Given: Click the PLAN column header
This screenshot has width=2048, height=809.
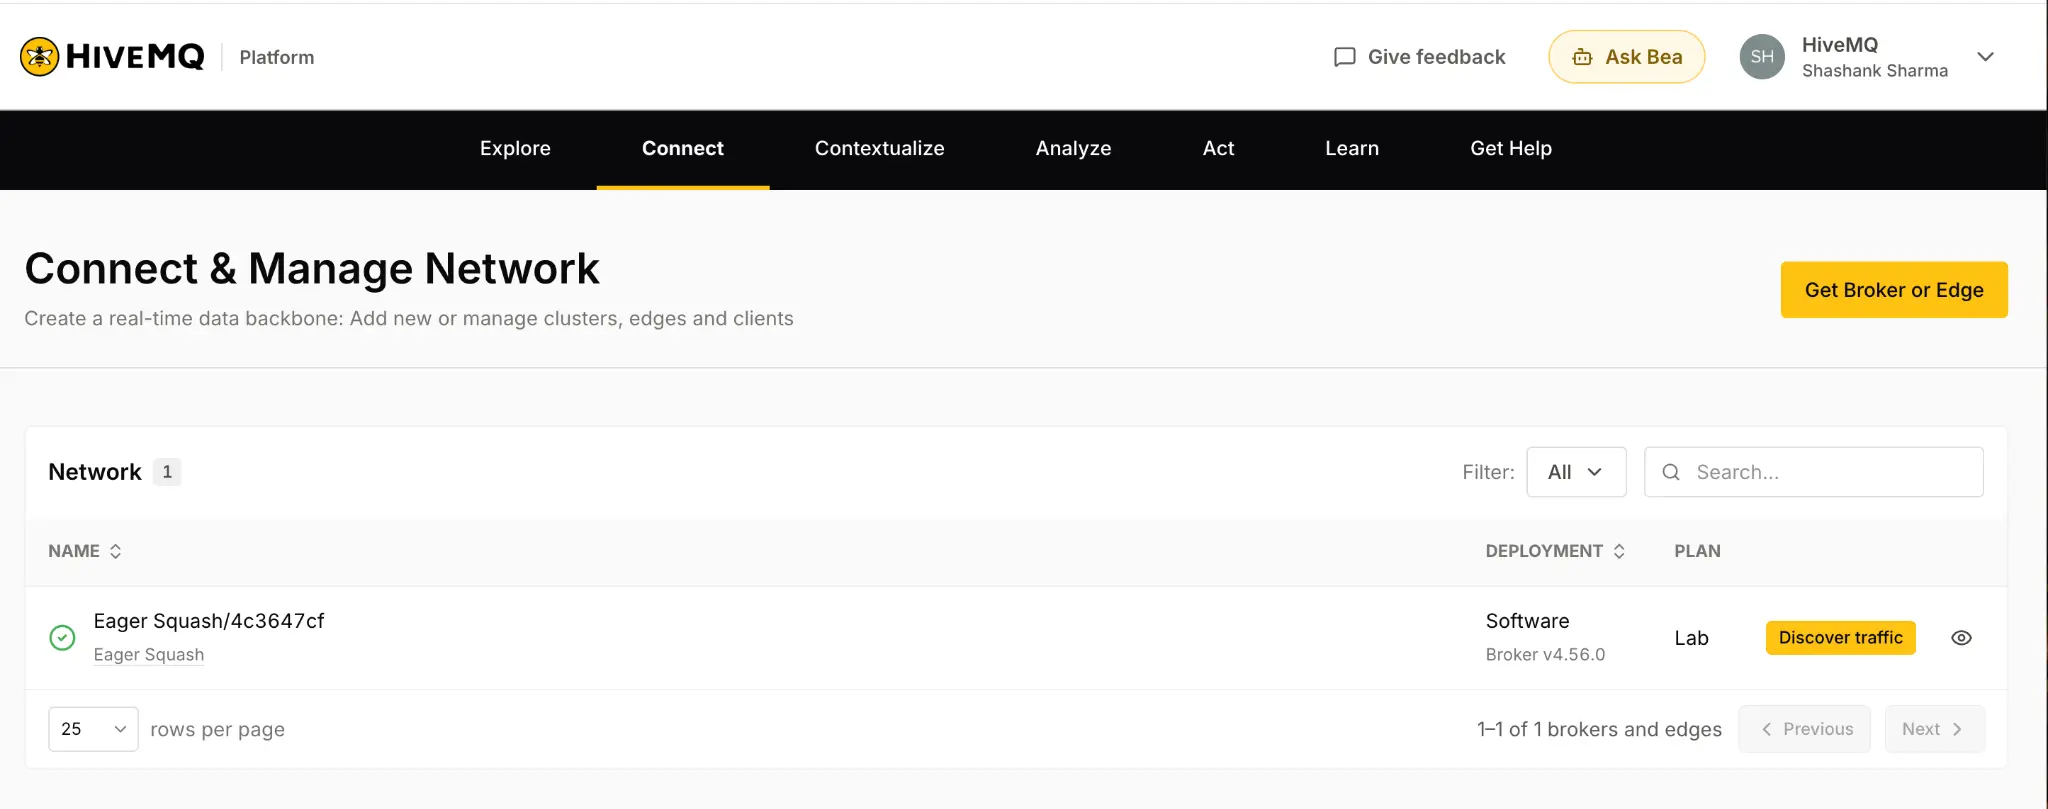Looking at the screenshot, I should [1697, 551].
